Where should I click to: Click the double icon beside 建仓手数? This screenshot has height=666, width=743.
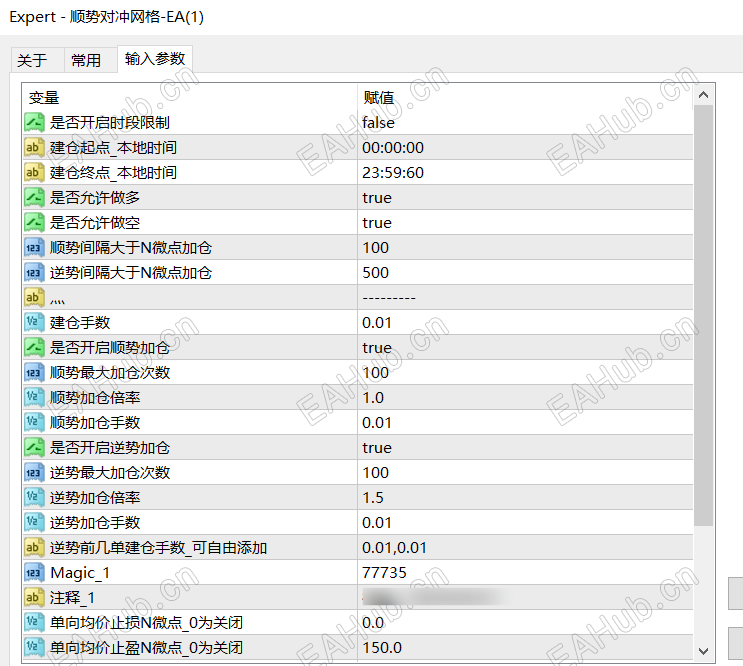[x=34, y=323]
